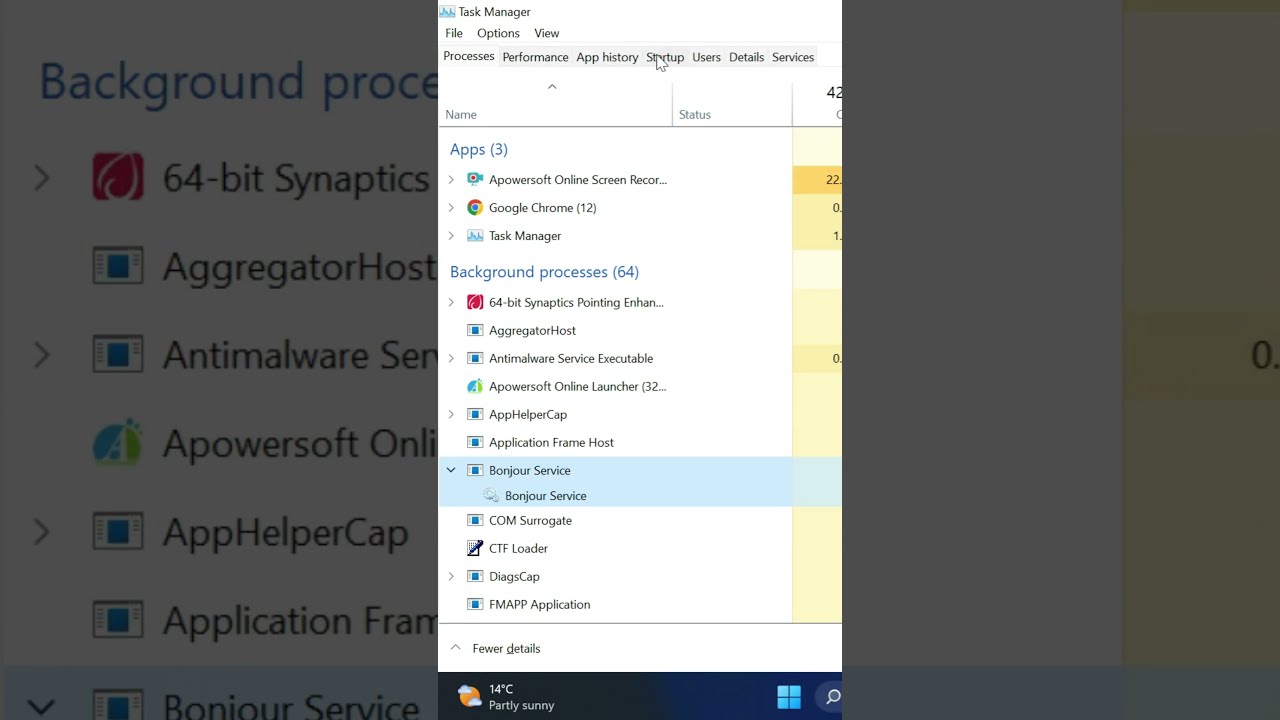1280x720 pixels.
Task: Click the 64-bit Synaptics Pointing Enhancer icon
Action: pyautogui.click(x=475, y=302)
